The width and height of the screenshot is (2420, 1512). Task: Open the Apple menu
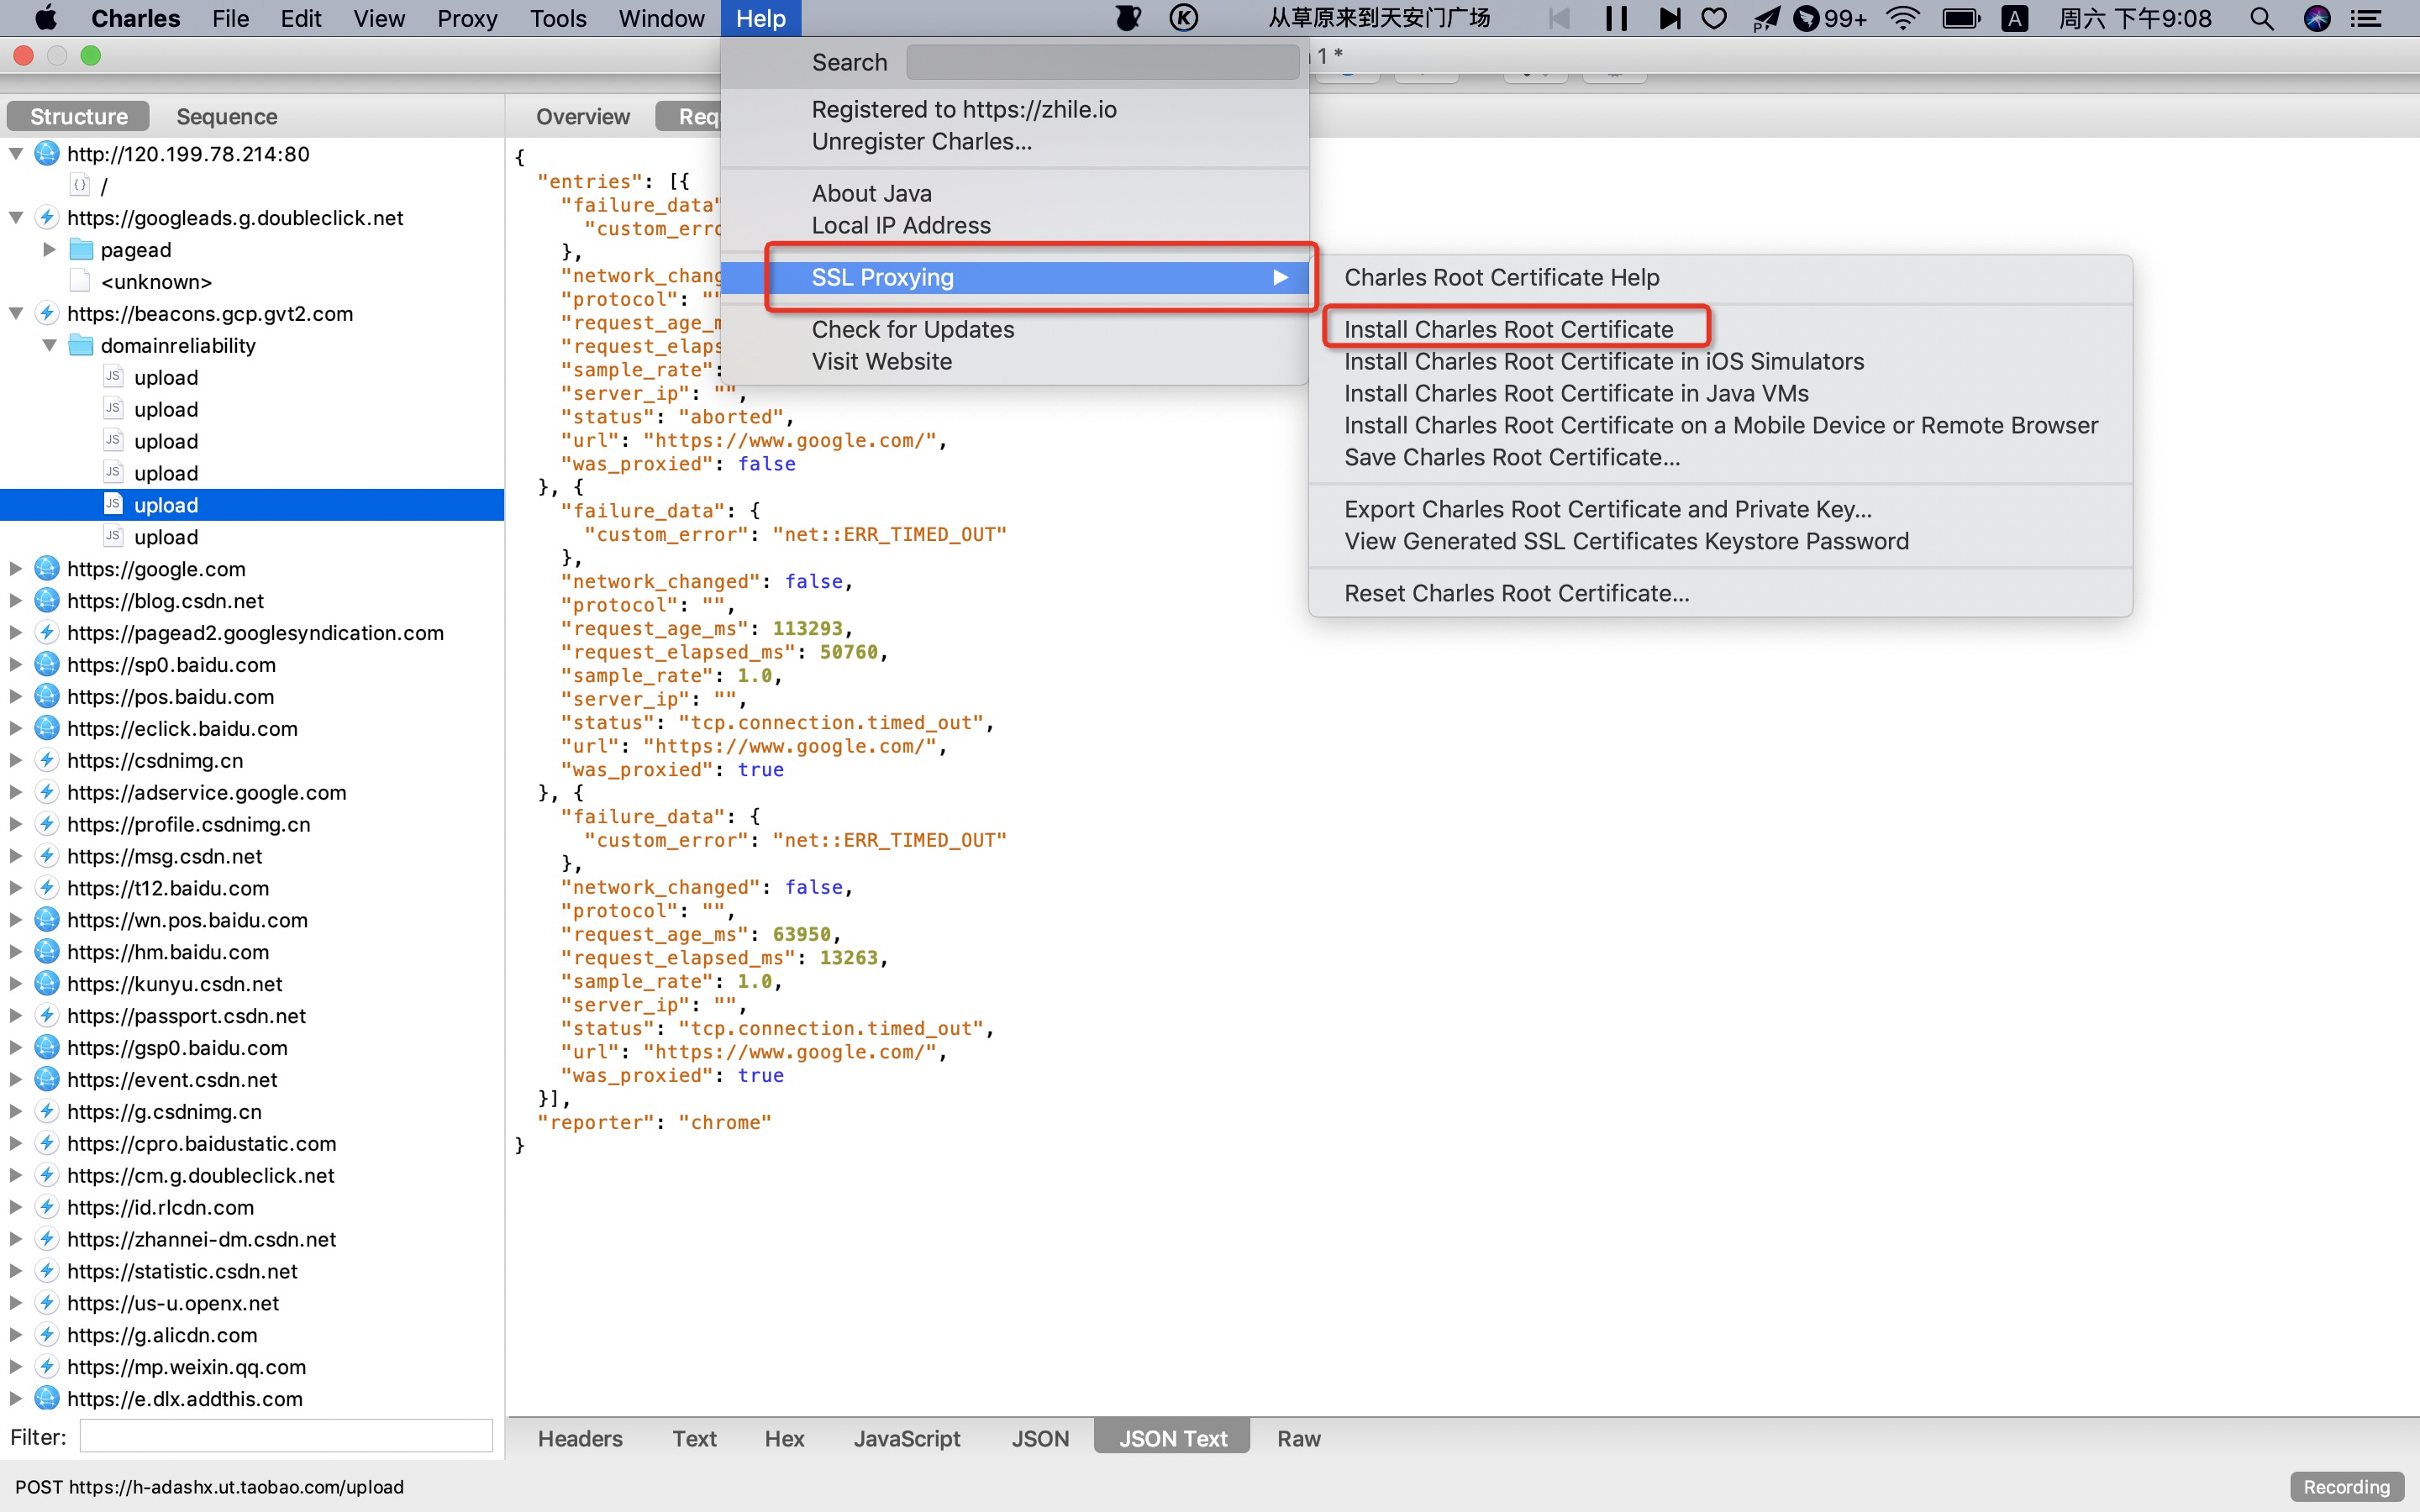point(46,18)
